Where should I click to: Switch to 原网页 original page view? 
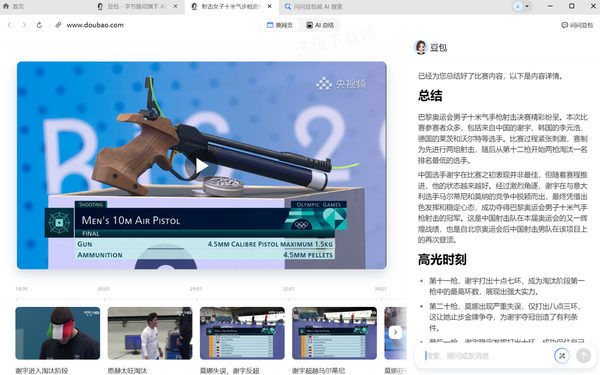click(280, 25)
